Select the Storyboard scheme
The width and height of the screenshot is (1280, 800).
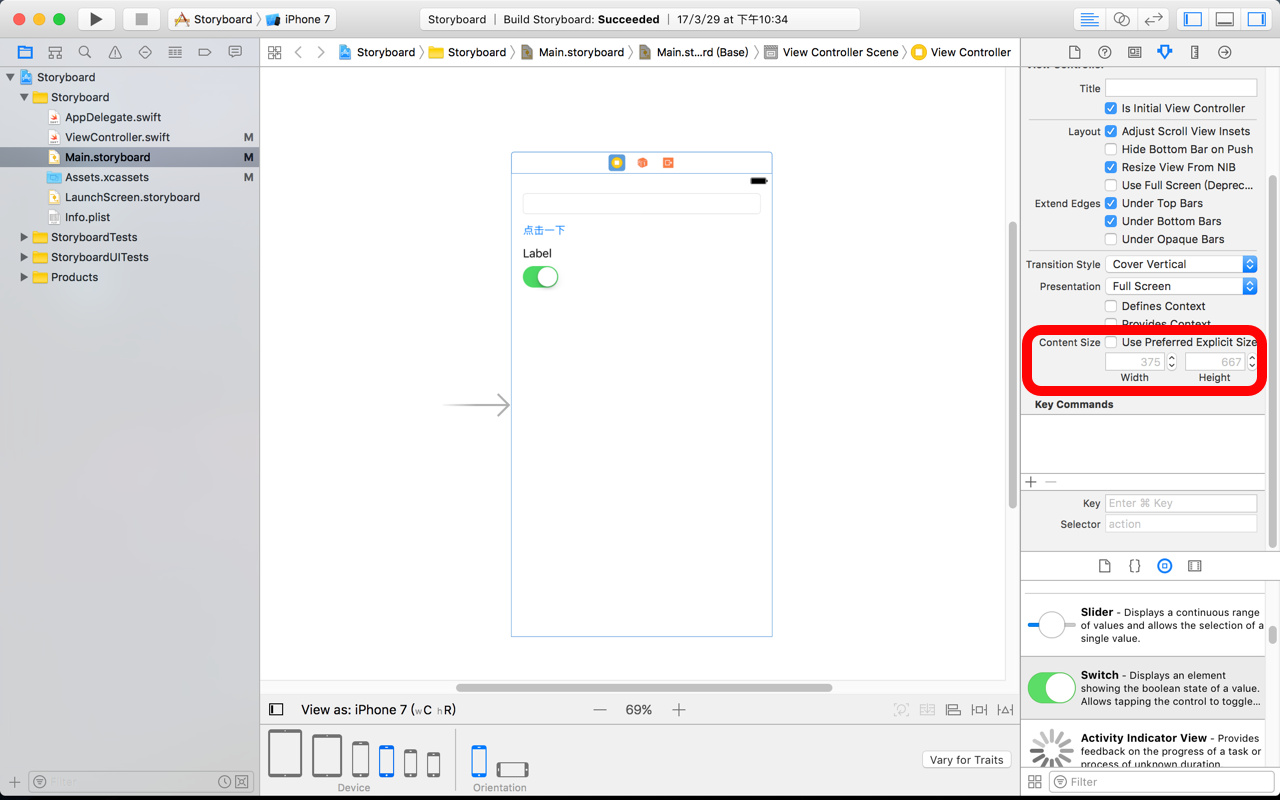pyautogui.click(x=213, y=19)
